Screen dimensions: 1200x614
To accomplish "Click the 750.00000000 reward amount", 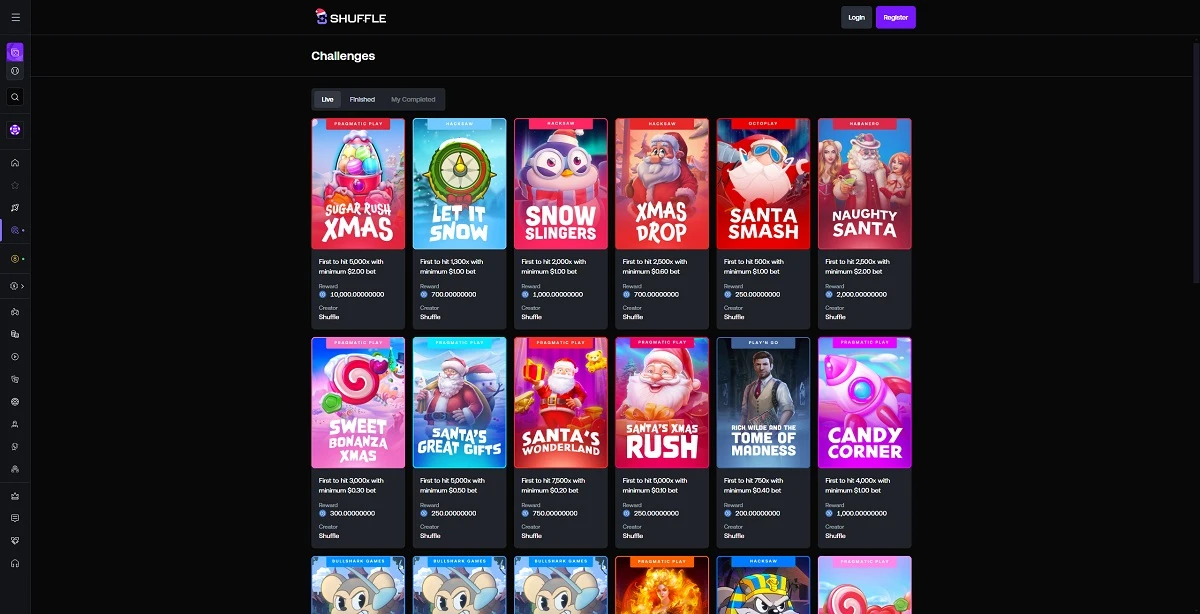I will pos(556,514).
